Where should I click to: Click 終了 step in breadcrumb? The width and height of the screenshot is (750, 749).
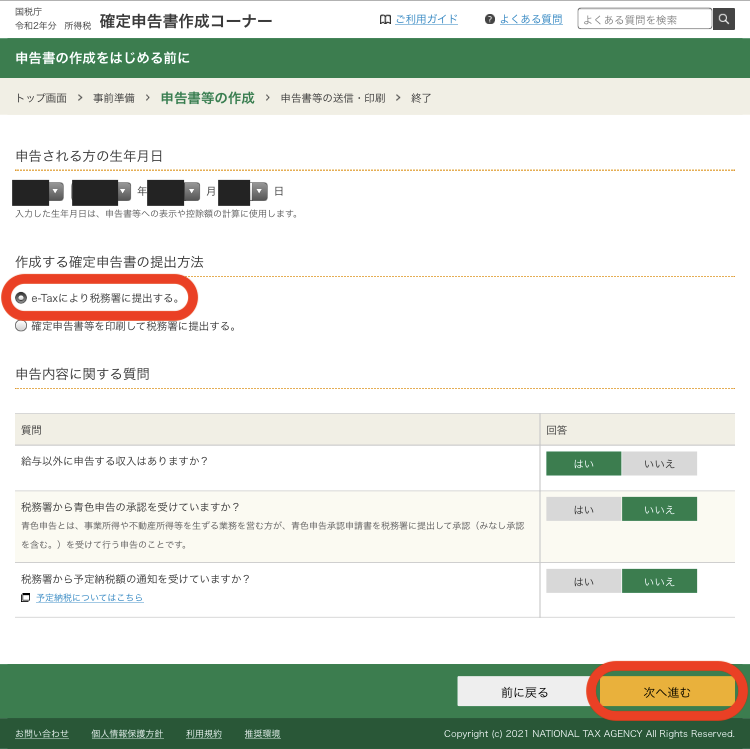421,98
